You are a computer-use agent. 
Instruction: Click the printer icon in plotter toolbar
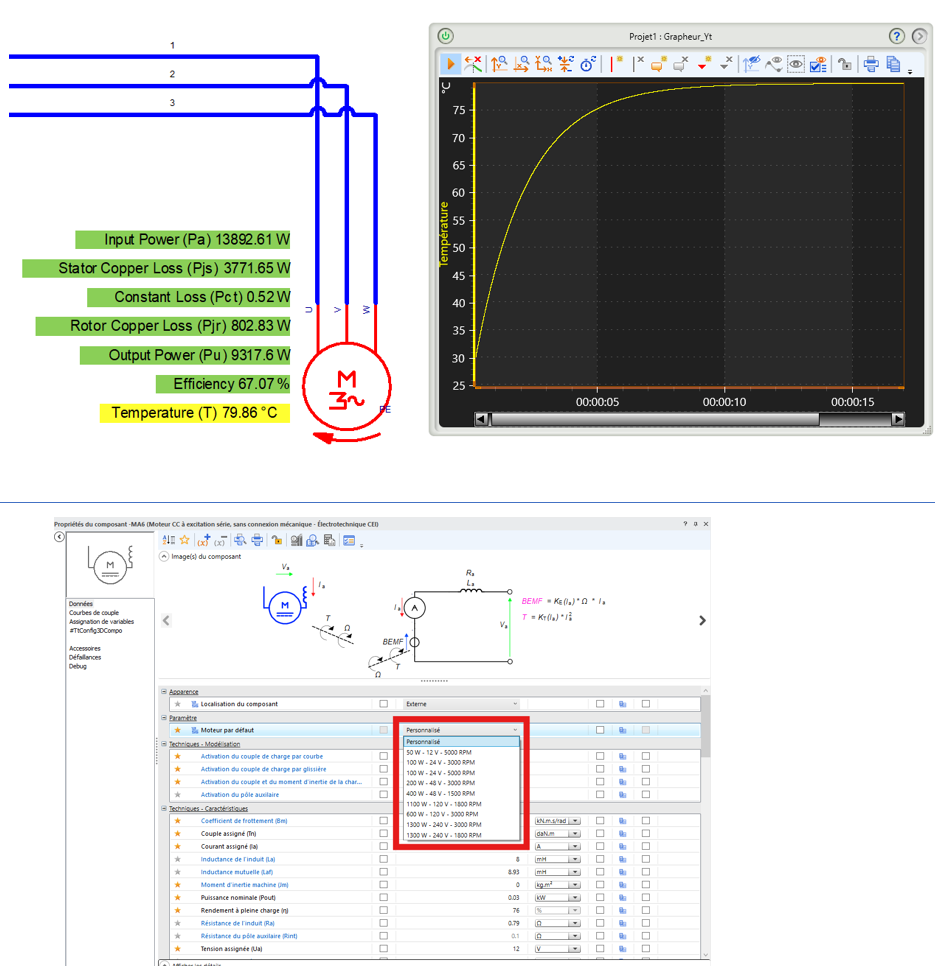tap(870, 64)
